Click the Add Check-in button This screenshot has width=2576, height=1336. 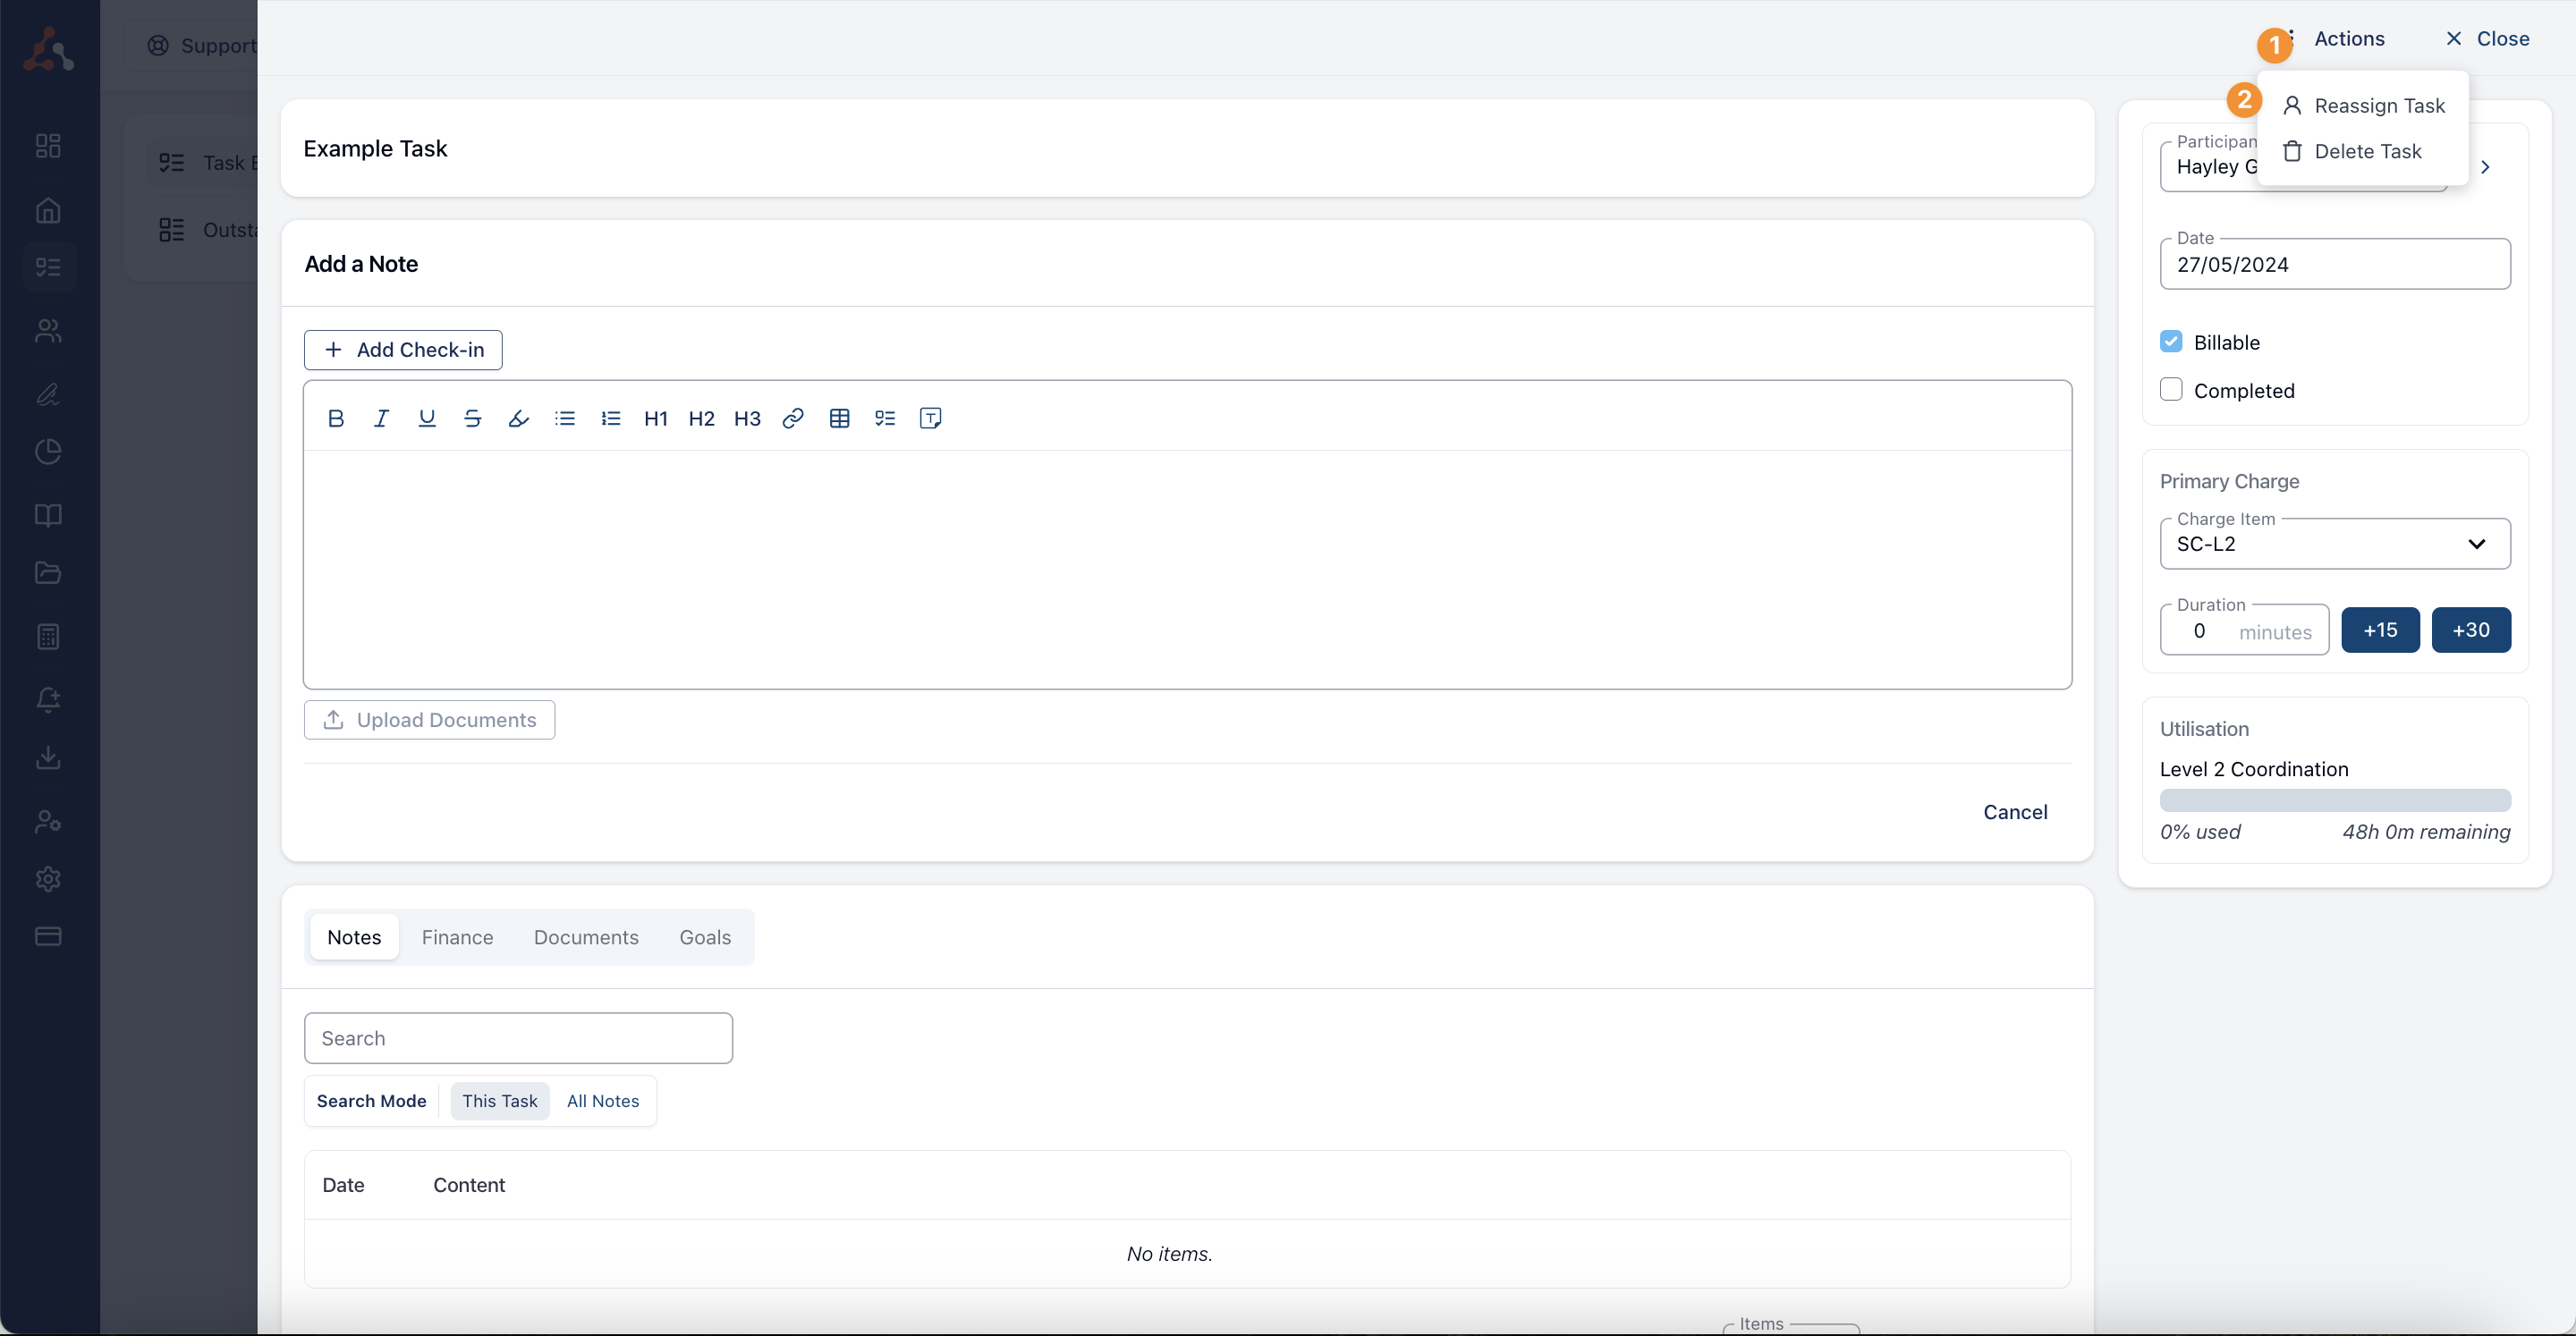pos(403,350)
